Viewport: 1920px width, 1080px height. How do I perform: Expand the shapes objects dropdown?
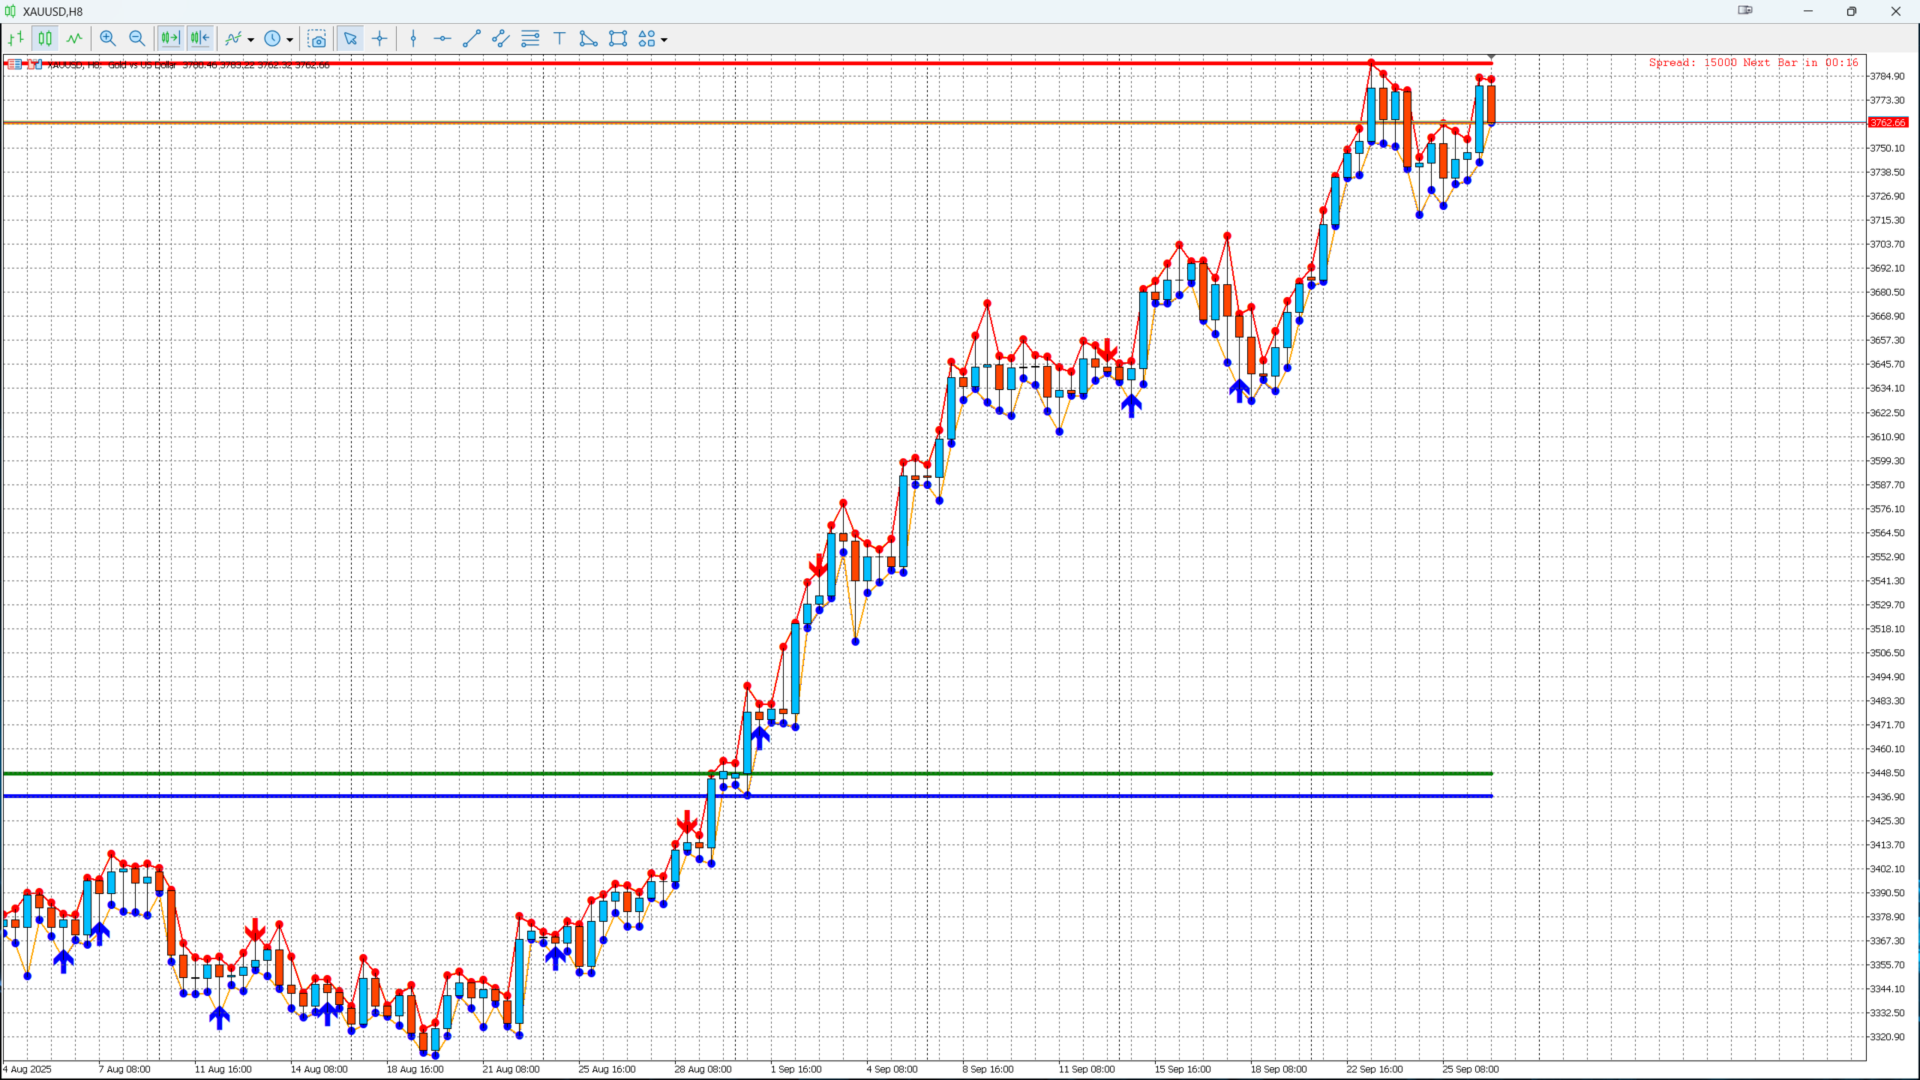point(653,39)
